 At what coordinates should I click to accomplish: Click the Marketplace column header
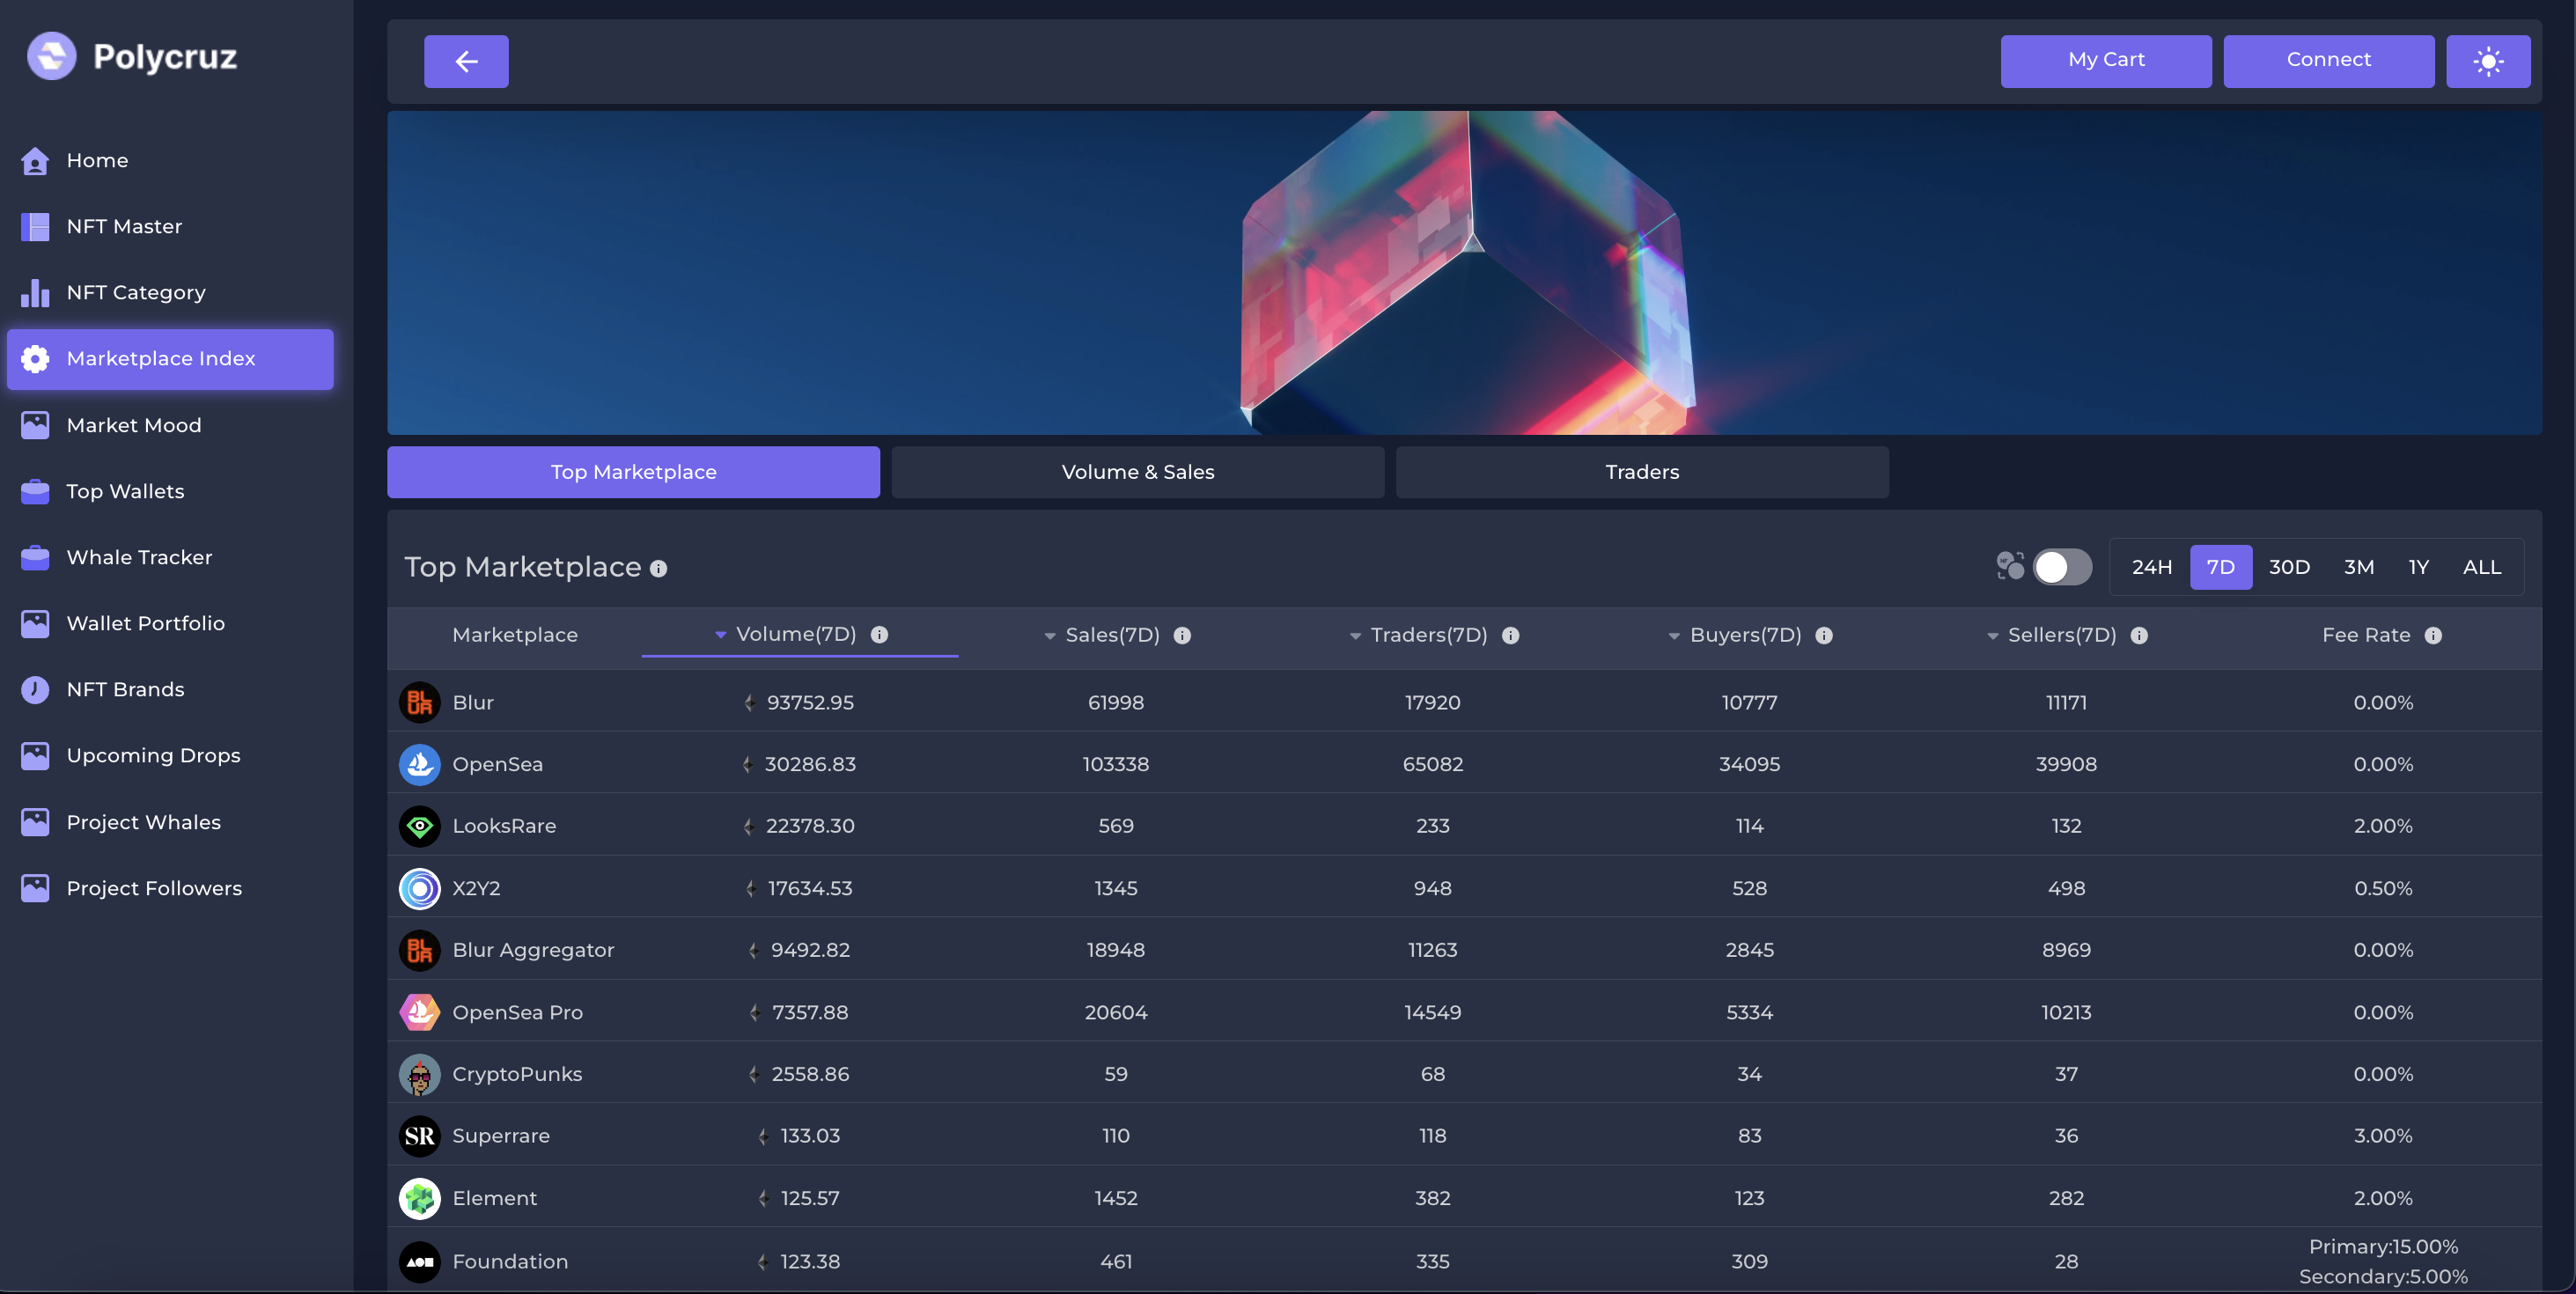click(x=515, y=635)
